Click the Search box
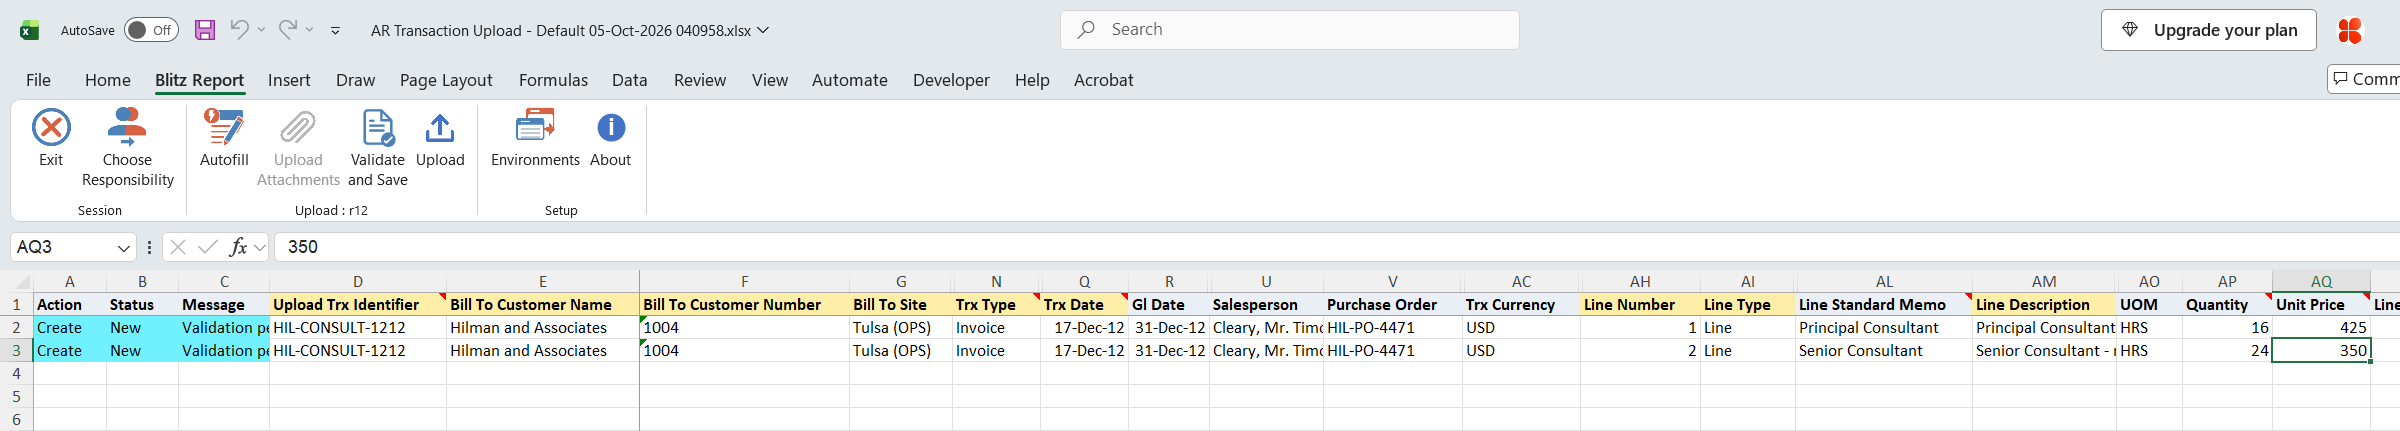The height and width of the screenshot is (431, 2400). (1290, 30)
